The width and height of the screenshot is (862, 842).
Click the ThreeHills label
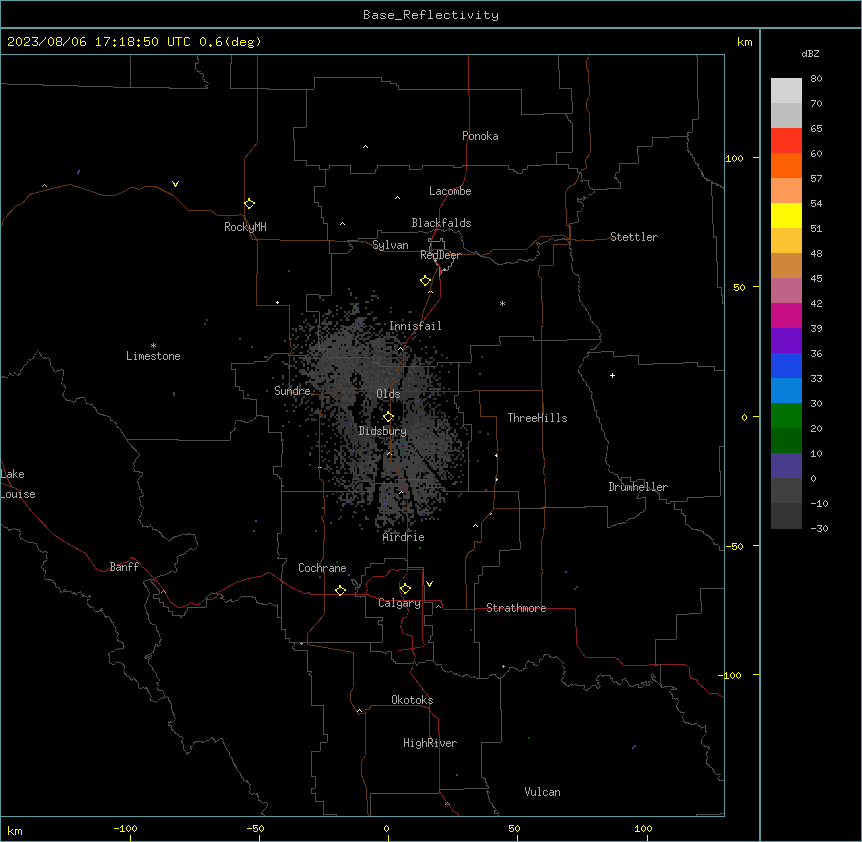point(537,418)
